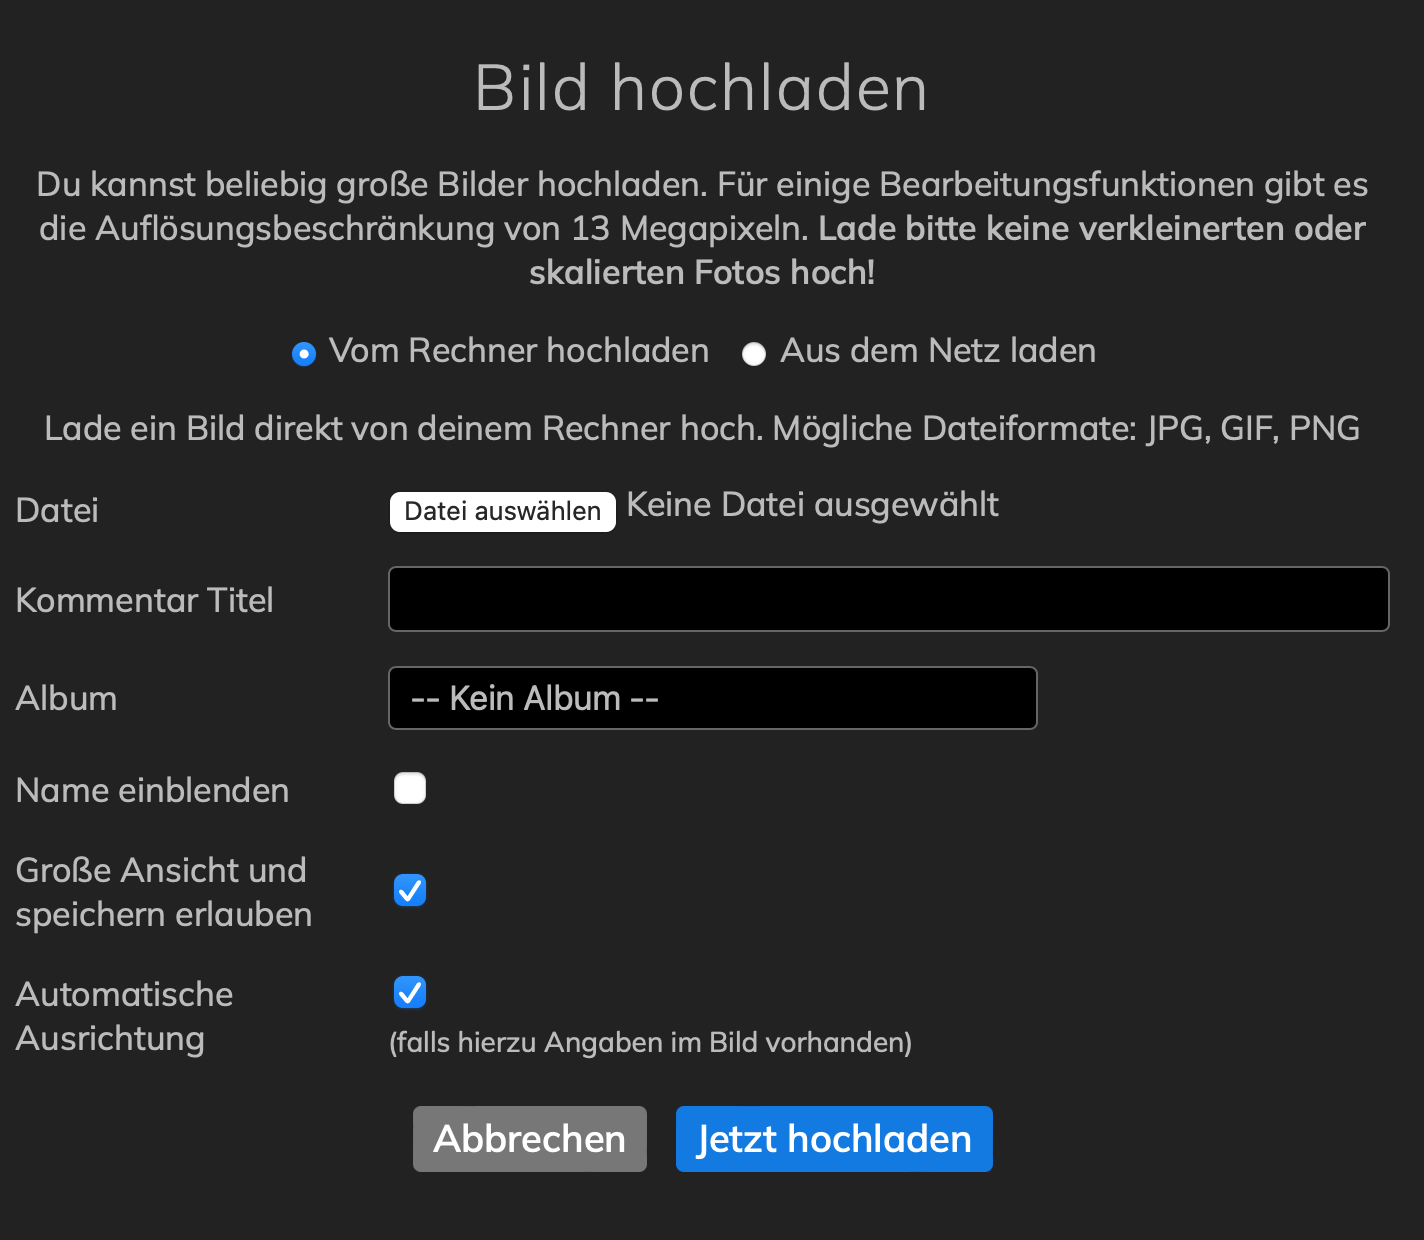Click the '(falls hierzu Angaben im Bild vorhanden)' hint
The width and height of the screenshot is (1424, 1240).
point(650,1043)
